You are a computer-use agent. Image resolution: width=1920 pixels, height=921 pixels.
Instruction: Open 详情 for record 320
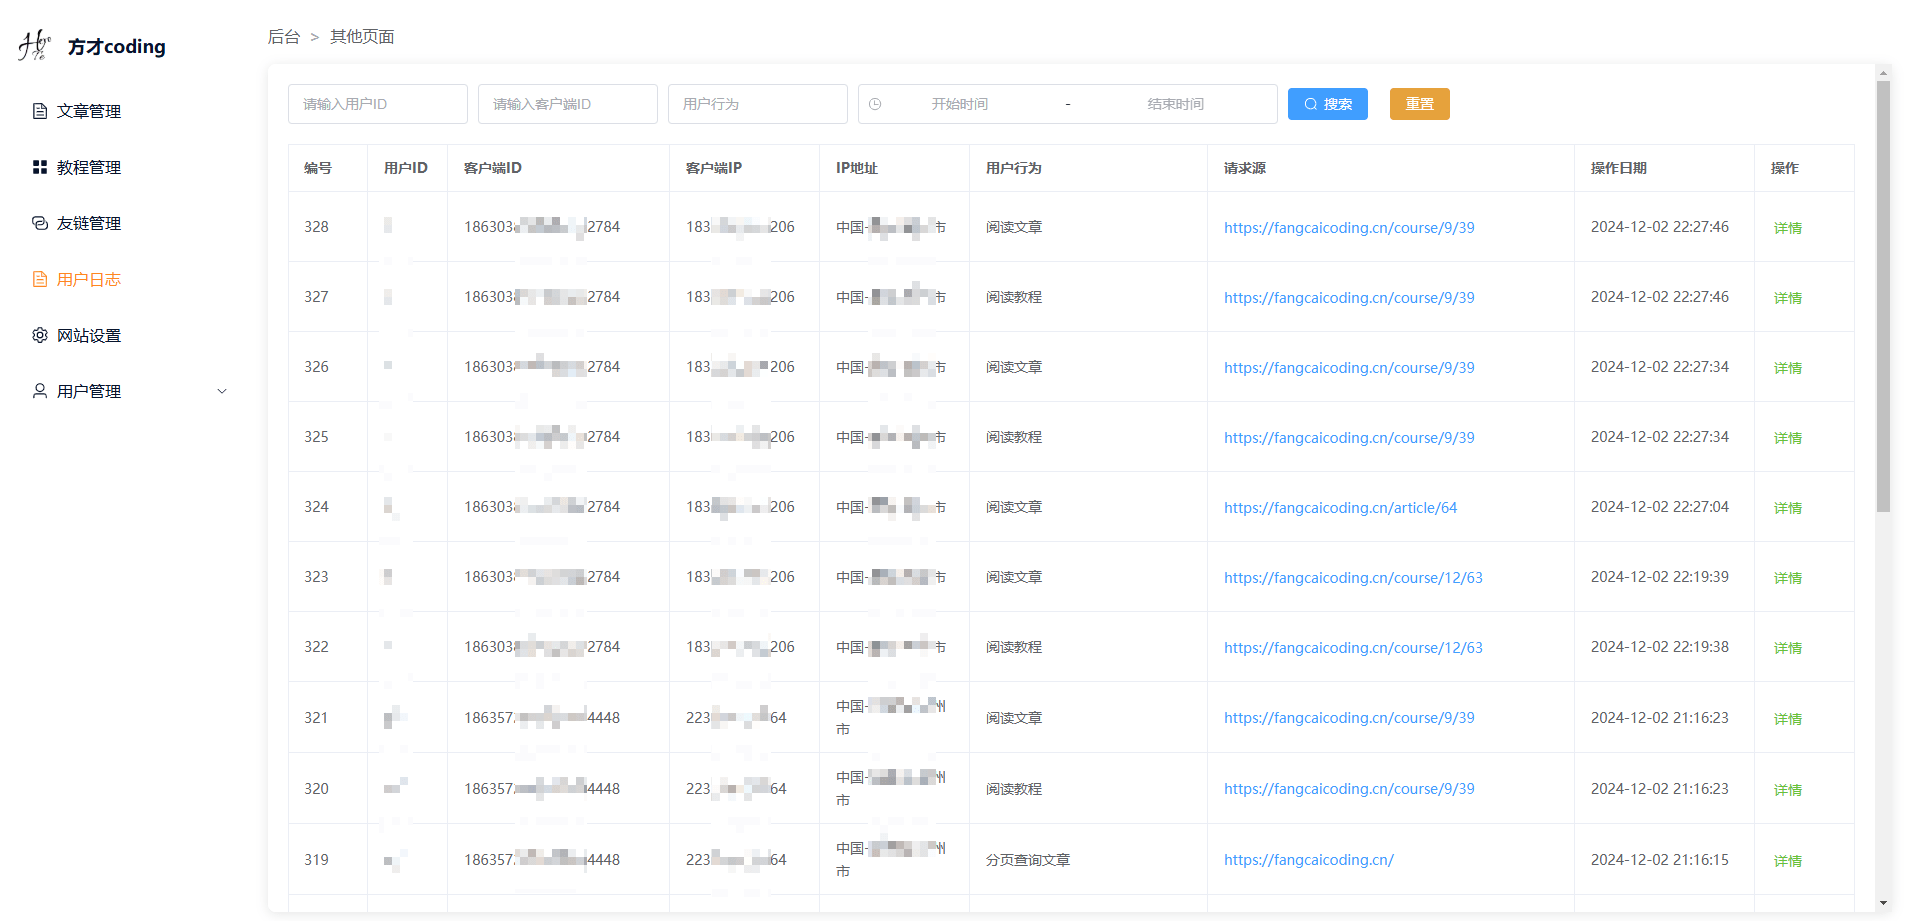1787,790
